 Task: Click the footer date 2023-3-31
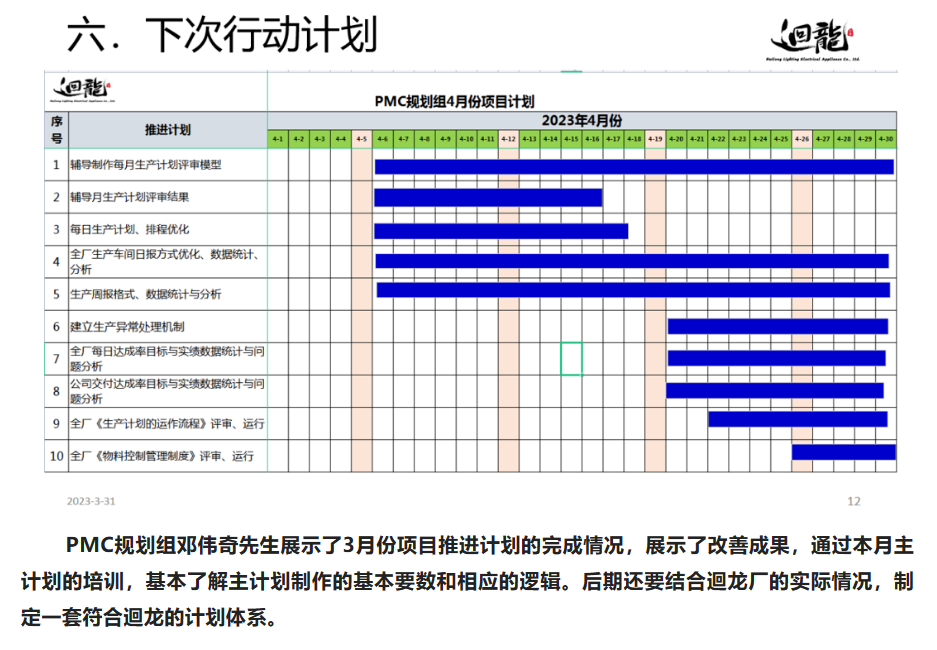pyautogui.click(x=91, y=501)
